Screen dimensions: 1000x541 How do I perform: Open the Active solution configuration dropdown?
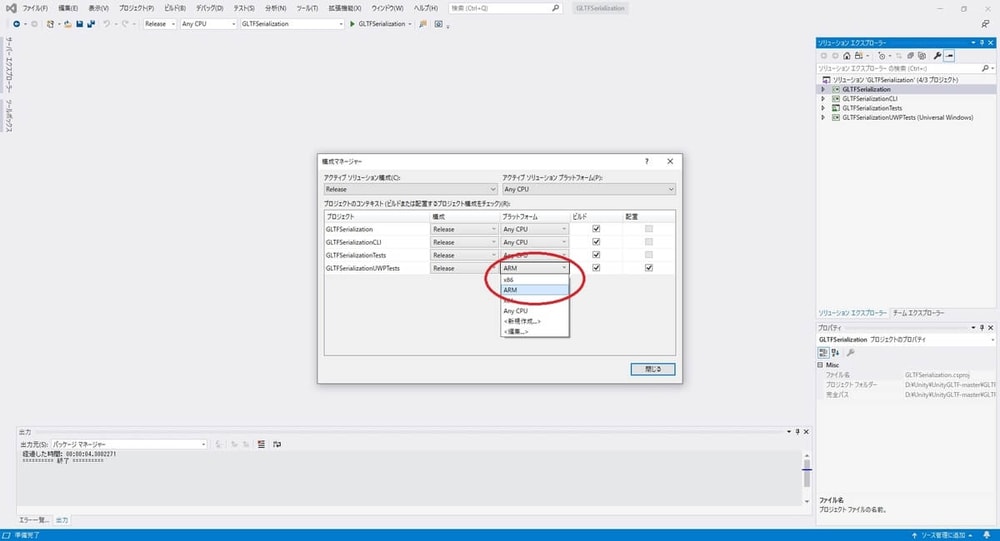point(410,189)
